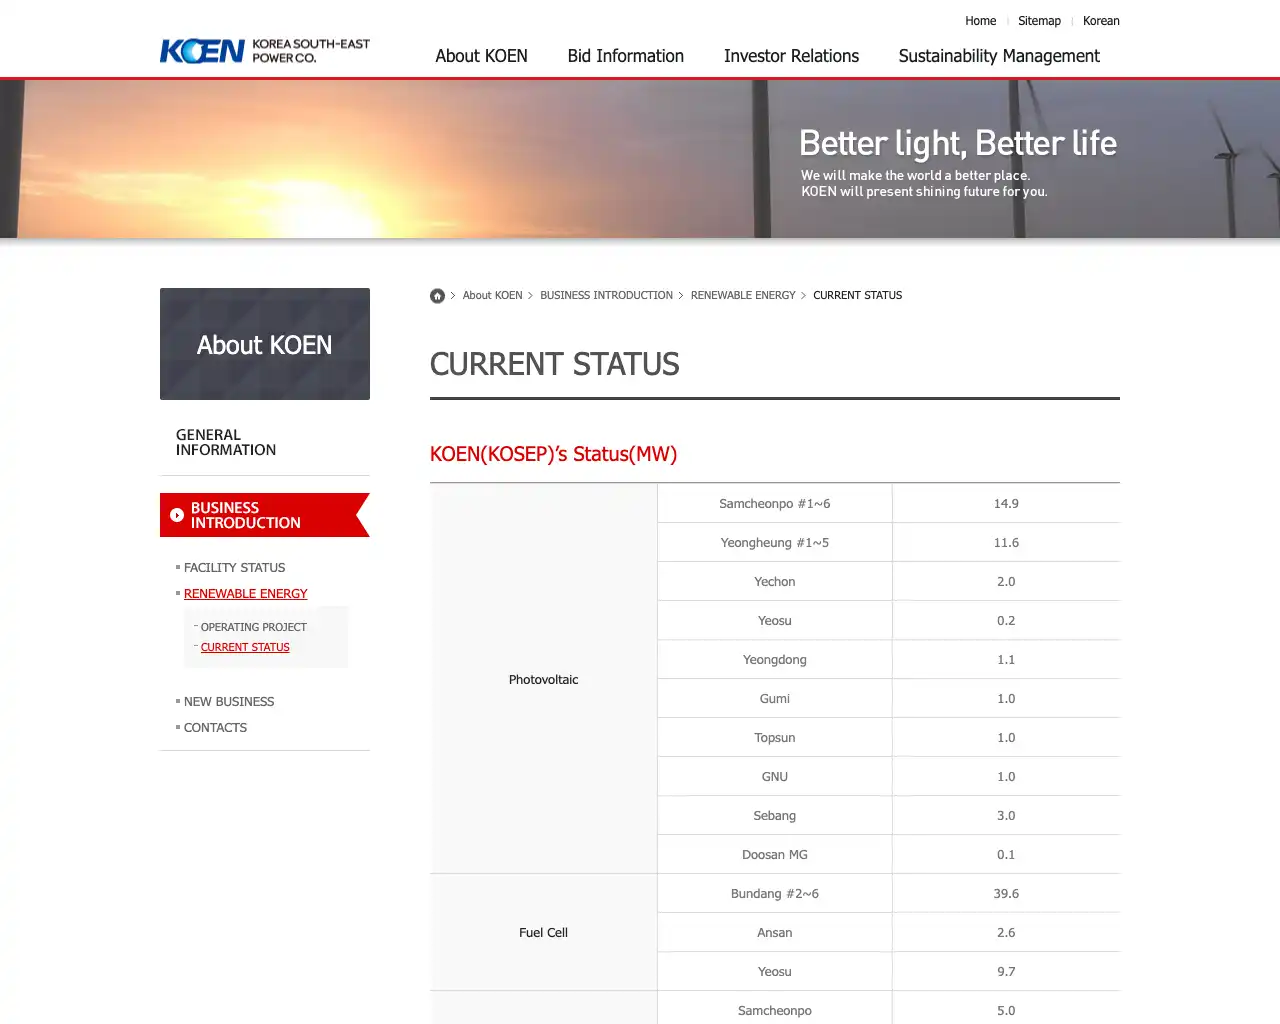Image resolution: width=1280 pixels, height=1024 pixels.
Task: Click the breadcrumb chevron after About KOEN
Action: (x=530, y=295)
